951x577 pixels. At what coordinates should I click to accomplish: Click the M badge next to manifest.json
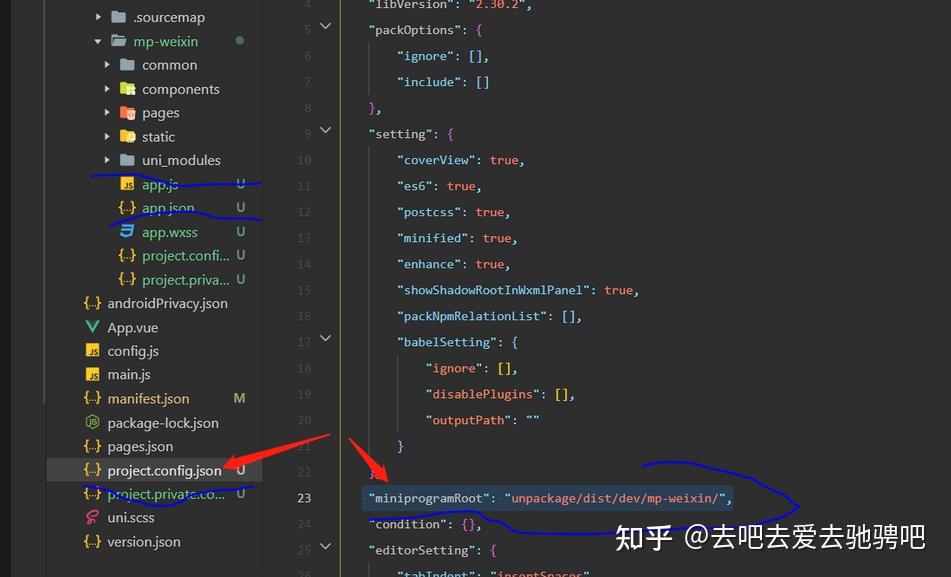click(x=238, y=398)
